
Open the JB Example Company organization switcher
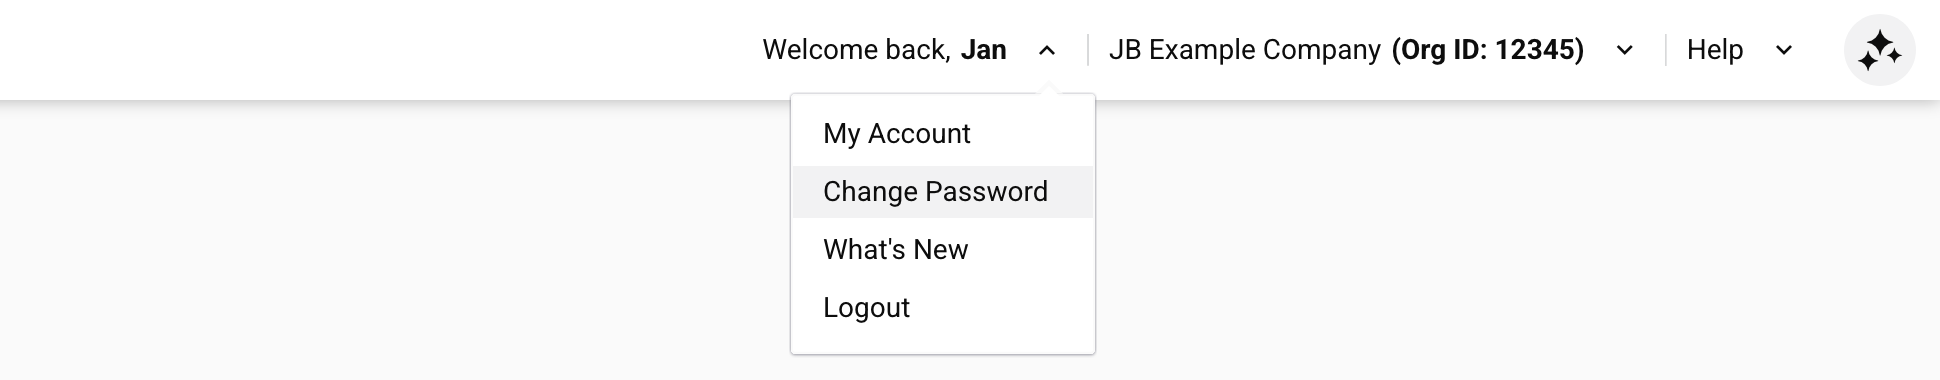pyautogui.click(x=1245, y=50)
